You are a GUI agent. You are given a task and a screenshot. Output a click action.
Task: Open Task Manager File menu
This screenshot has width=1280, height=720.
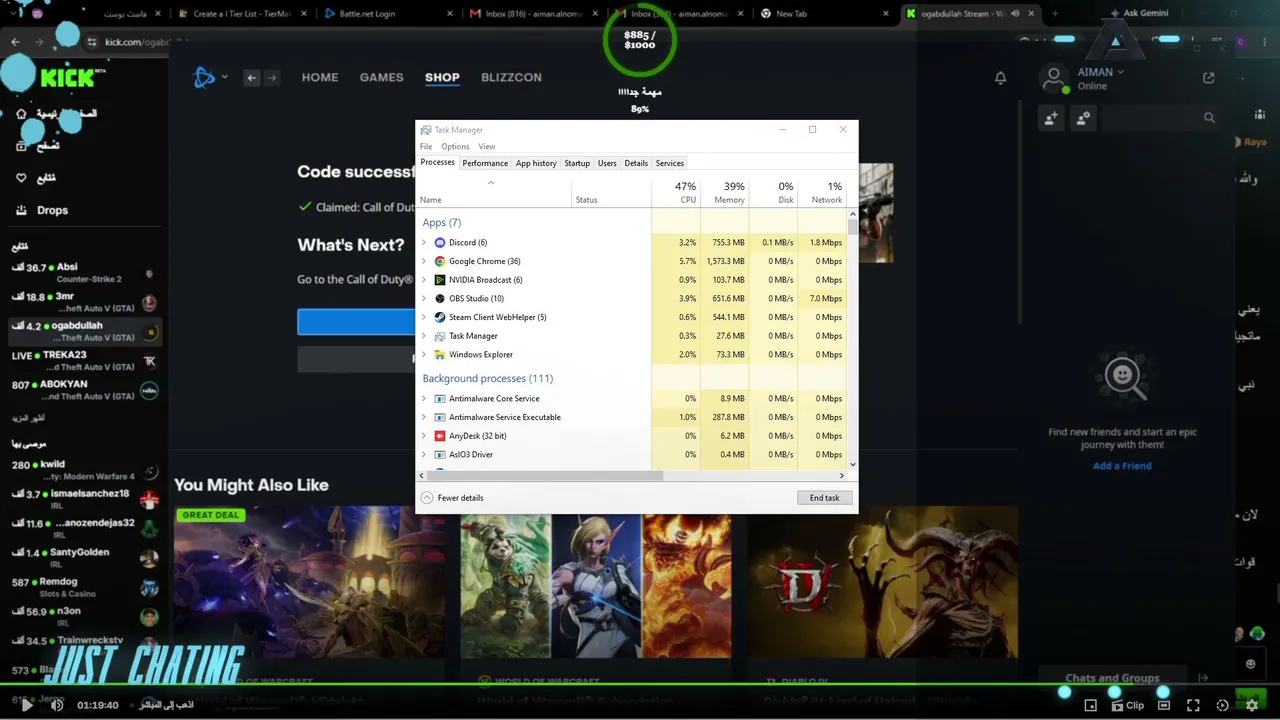426,147
